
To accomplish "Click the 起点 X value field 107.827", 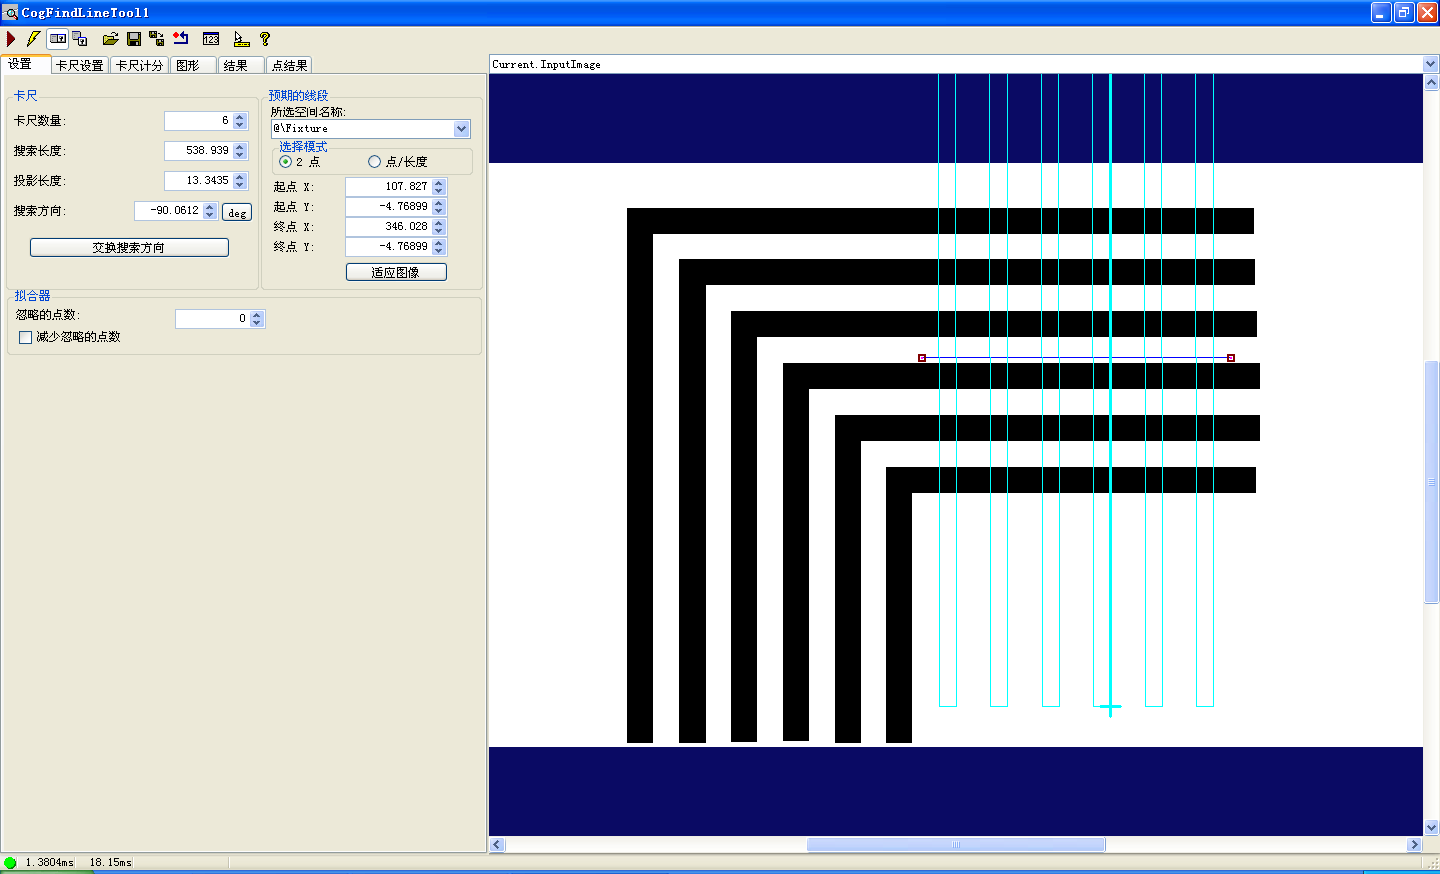I will 389,187.
